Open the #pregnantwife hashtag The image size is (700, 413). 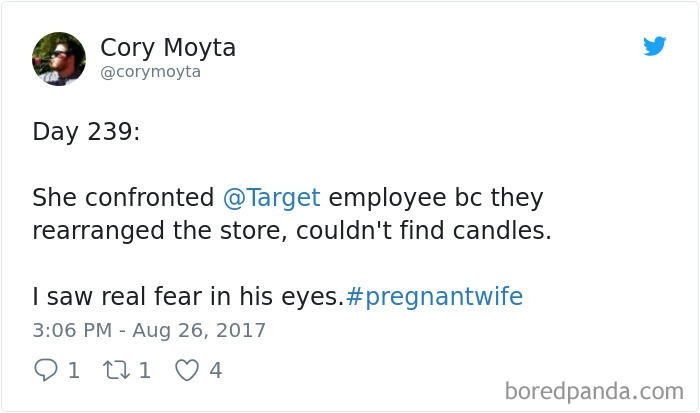434,296
